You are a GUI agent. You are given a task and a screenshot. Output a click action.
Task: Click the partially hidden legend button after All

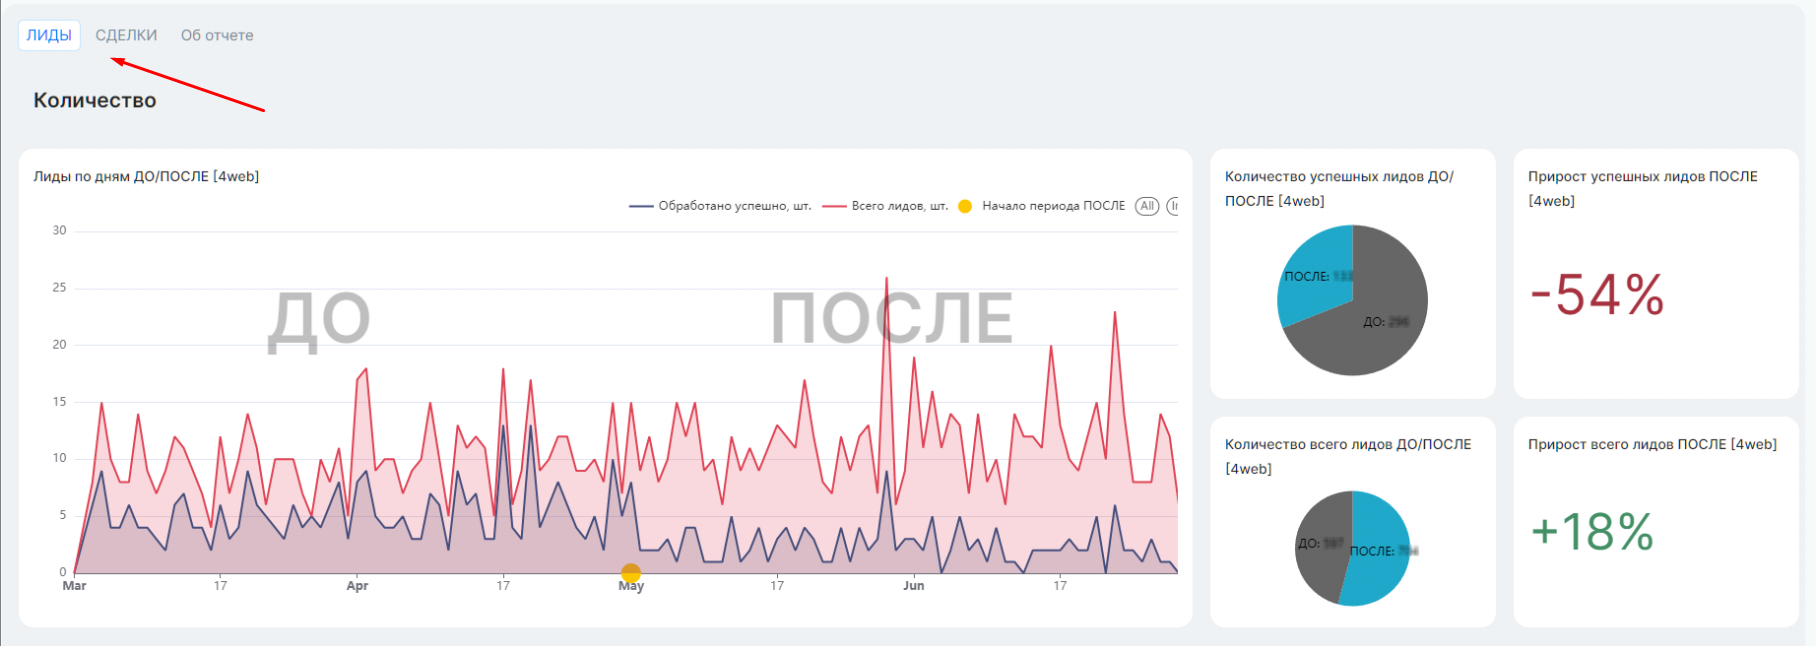tap(1173, 206)
